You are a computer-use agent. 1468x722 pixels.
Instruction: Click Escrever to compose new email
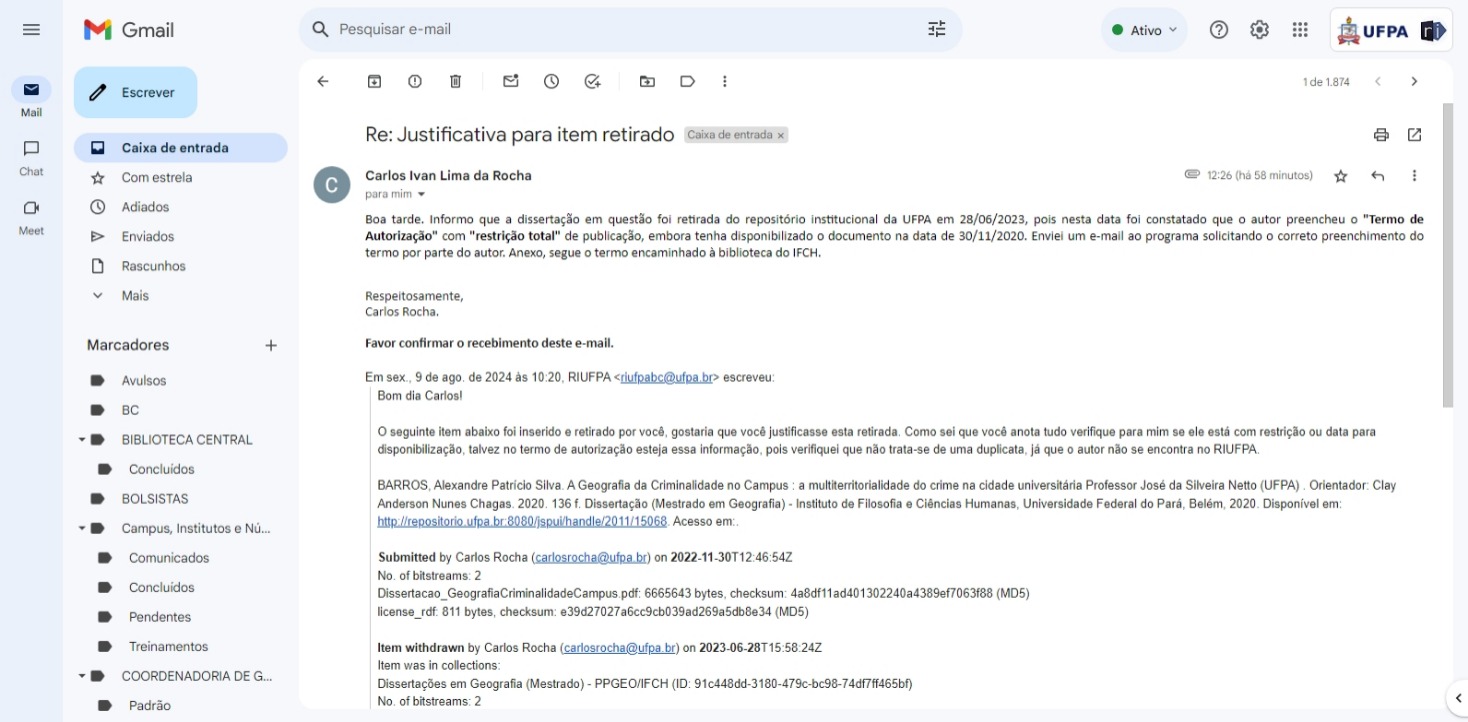[x=136, y=93]
